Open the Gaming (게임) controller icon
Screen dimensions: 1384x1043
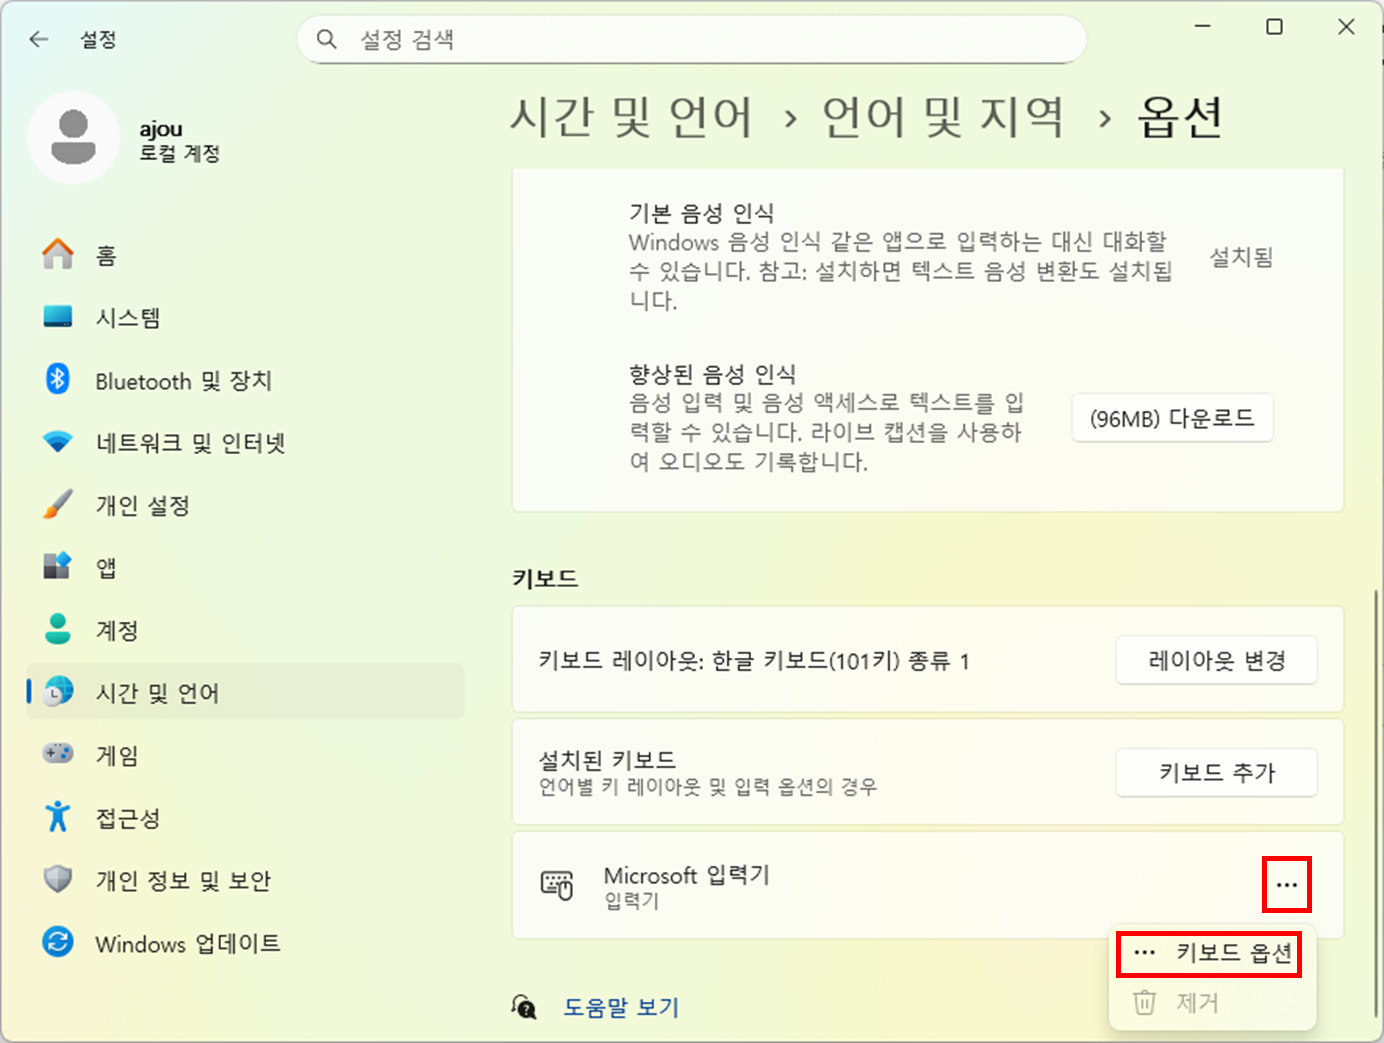click(x=58, y=754)
